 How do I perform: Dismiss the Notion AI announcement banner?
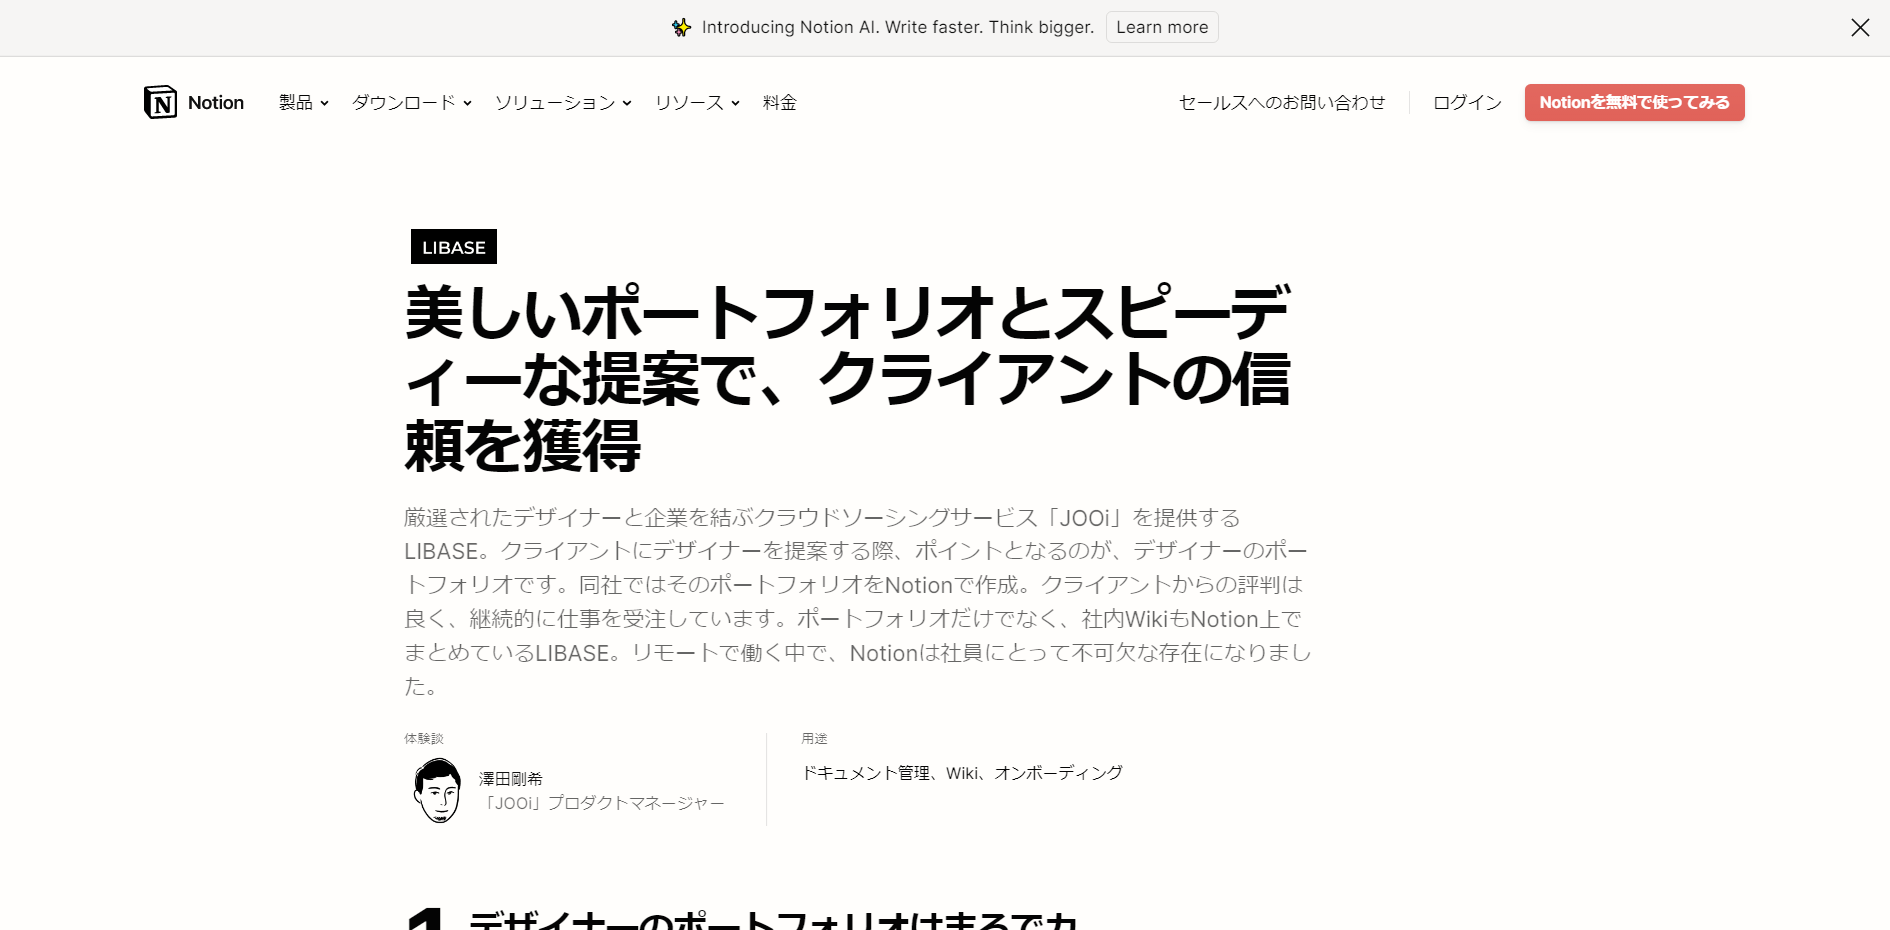1859,28
